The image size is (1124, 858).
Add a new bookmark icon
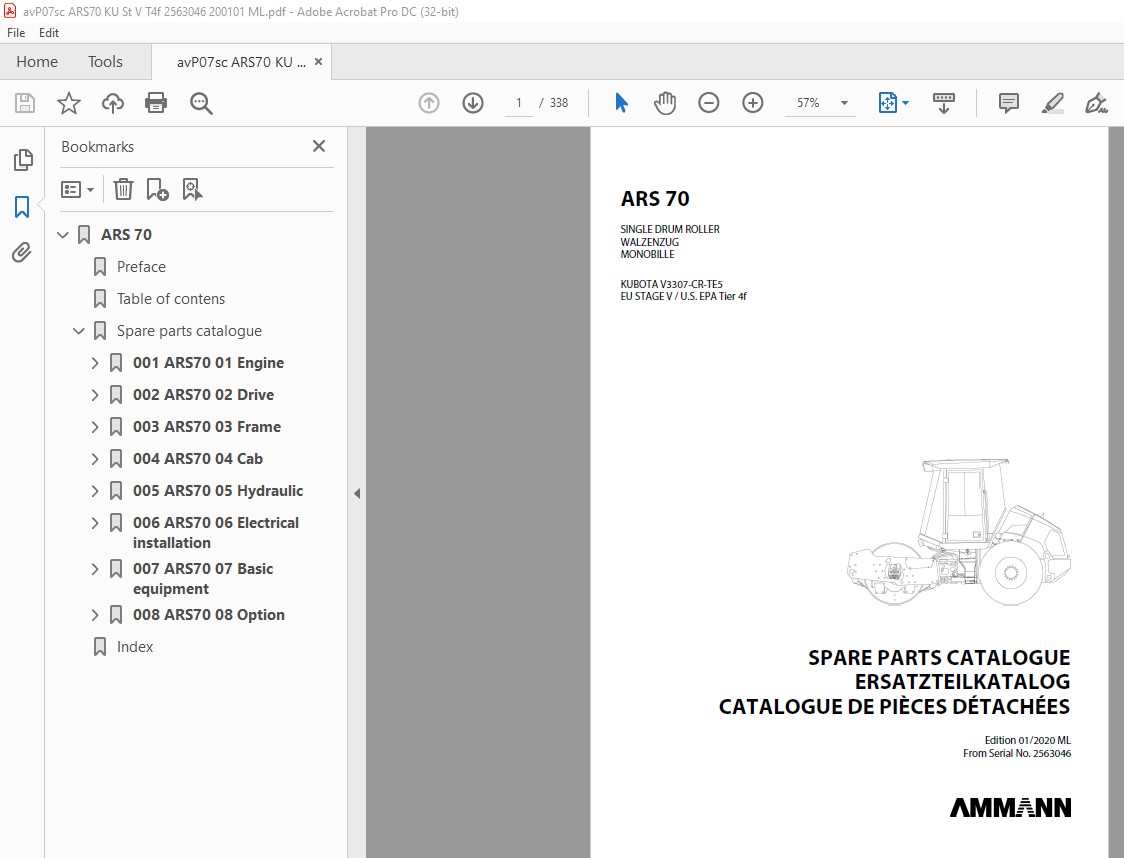pyautogui.click(x=157, y=189)
